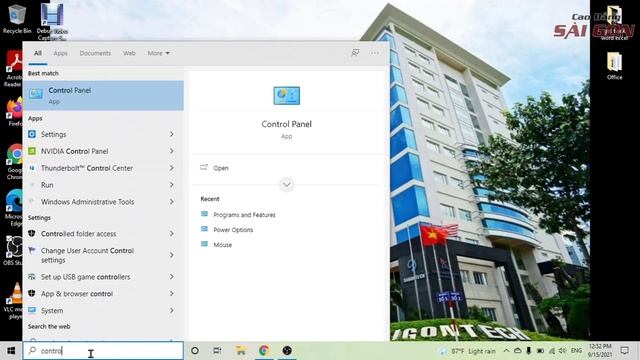Viewport: 640px width, 360px height.
Task: Open the search feedback icon
Action: 355,53
